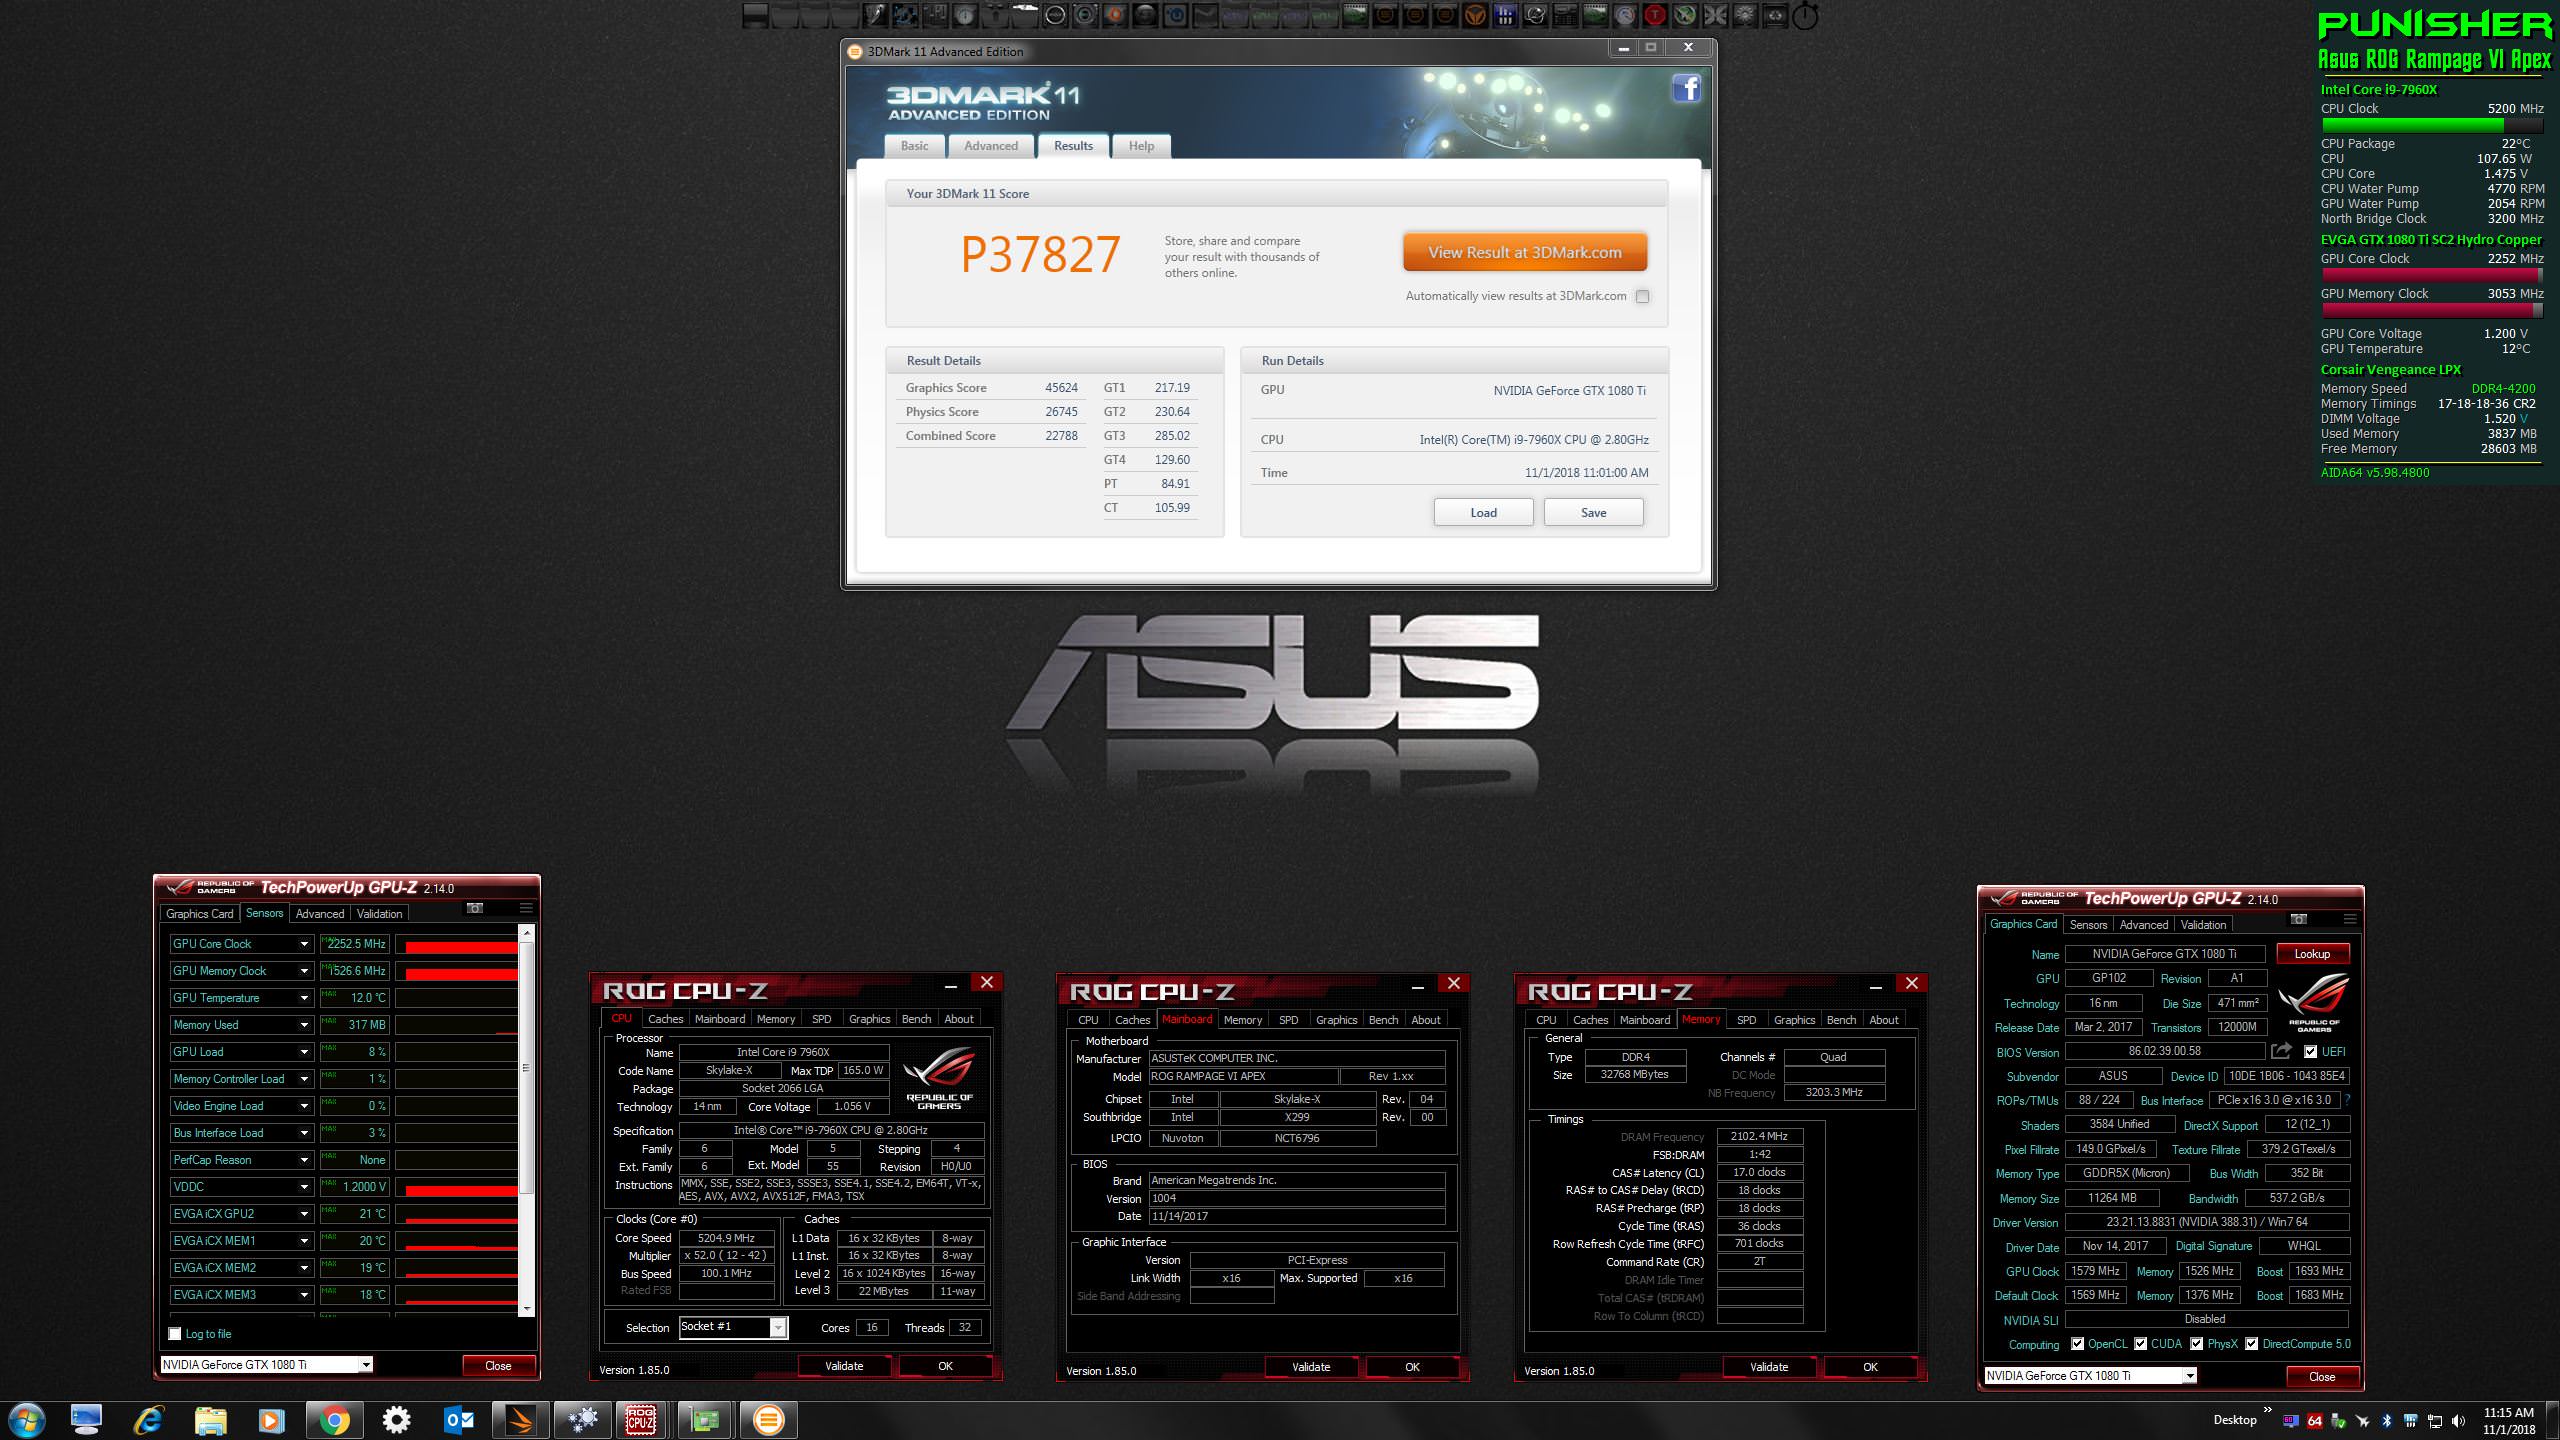Viewport: 2560px width, 1440px height.
Task: Open the Windows Start orb
Action: 26,1420
